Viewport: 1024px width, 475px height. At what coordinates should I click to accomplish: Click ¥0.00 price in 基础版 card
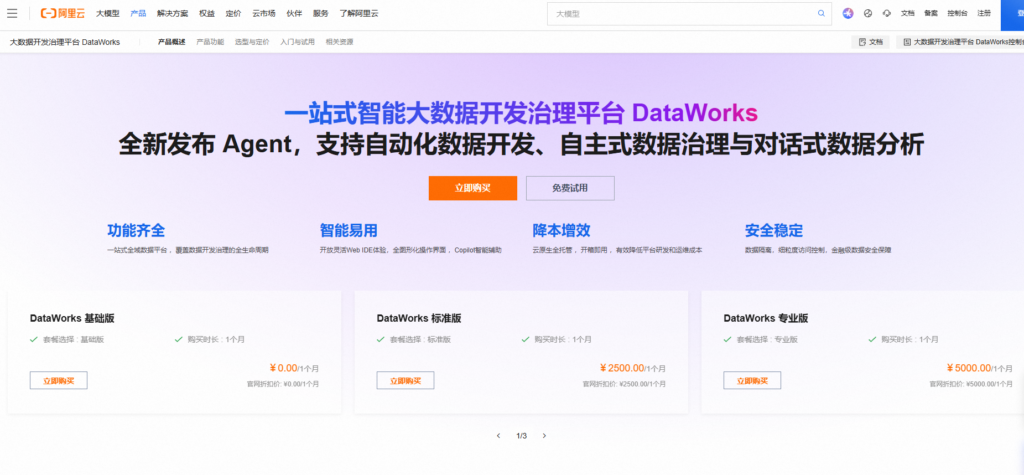click(283, 368)
